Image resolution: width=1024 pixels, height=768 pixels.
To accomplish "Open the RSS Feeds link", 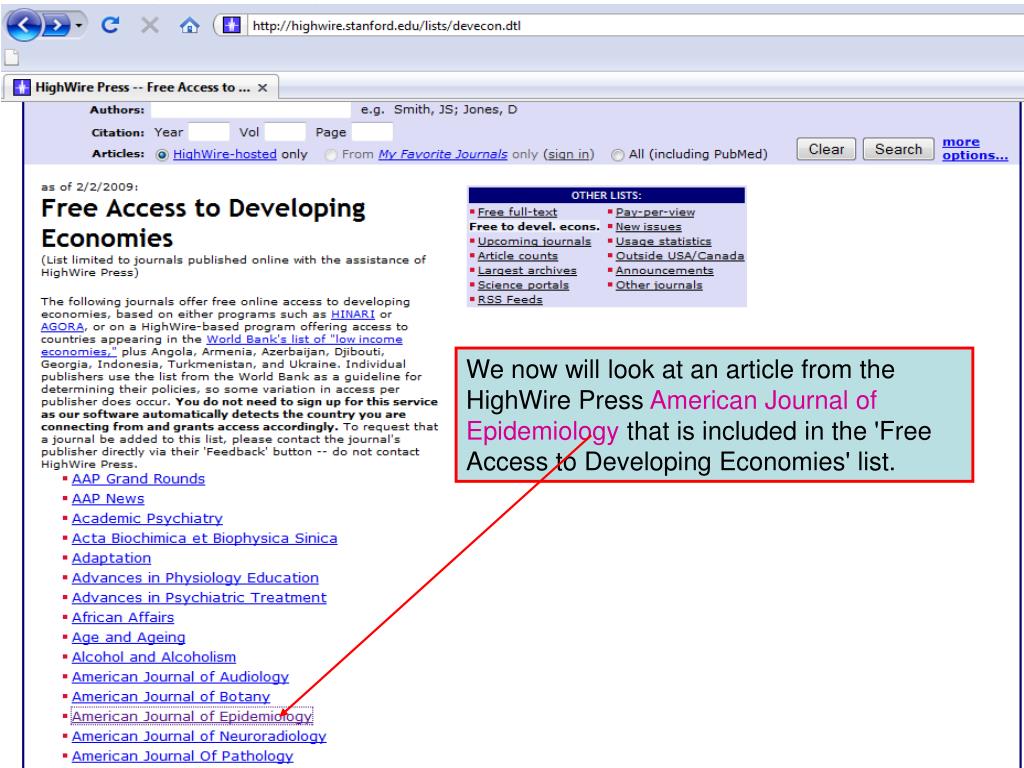I will pyautogui.click(x=510, y=300).
